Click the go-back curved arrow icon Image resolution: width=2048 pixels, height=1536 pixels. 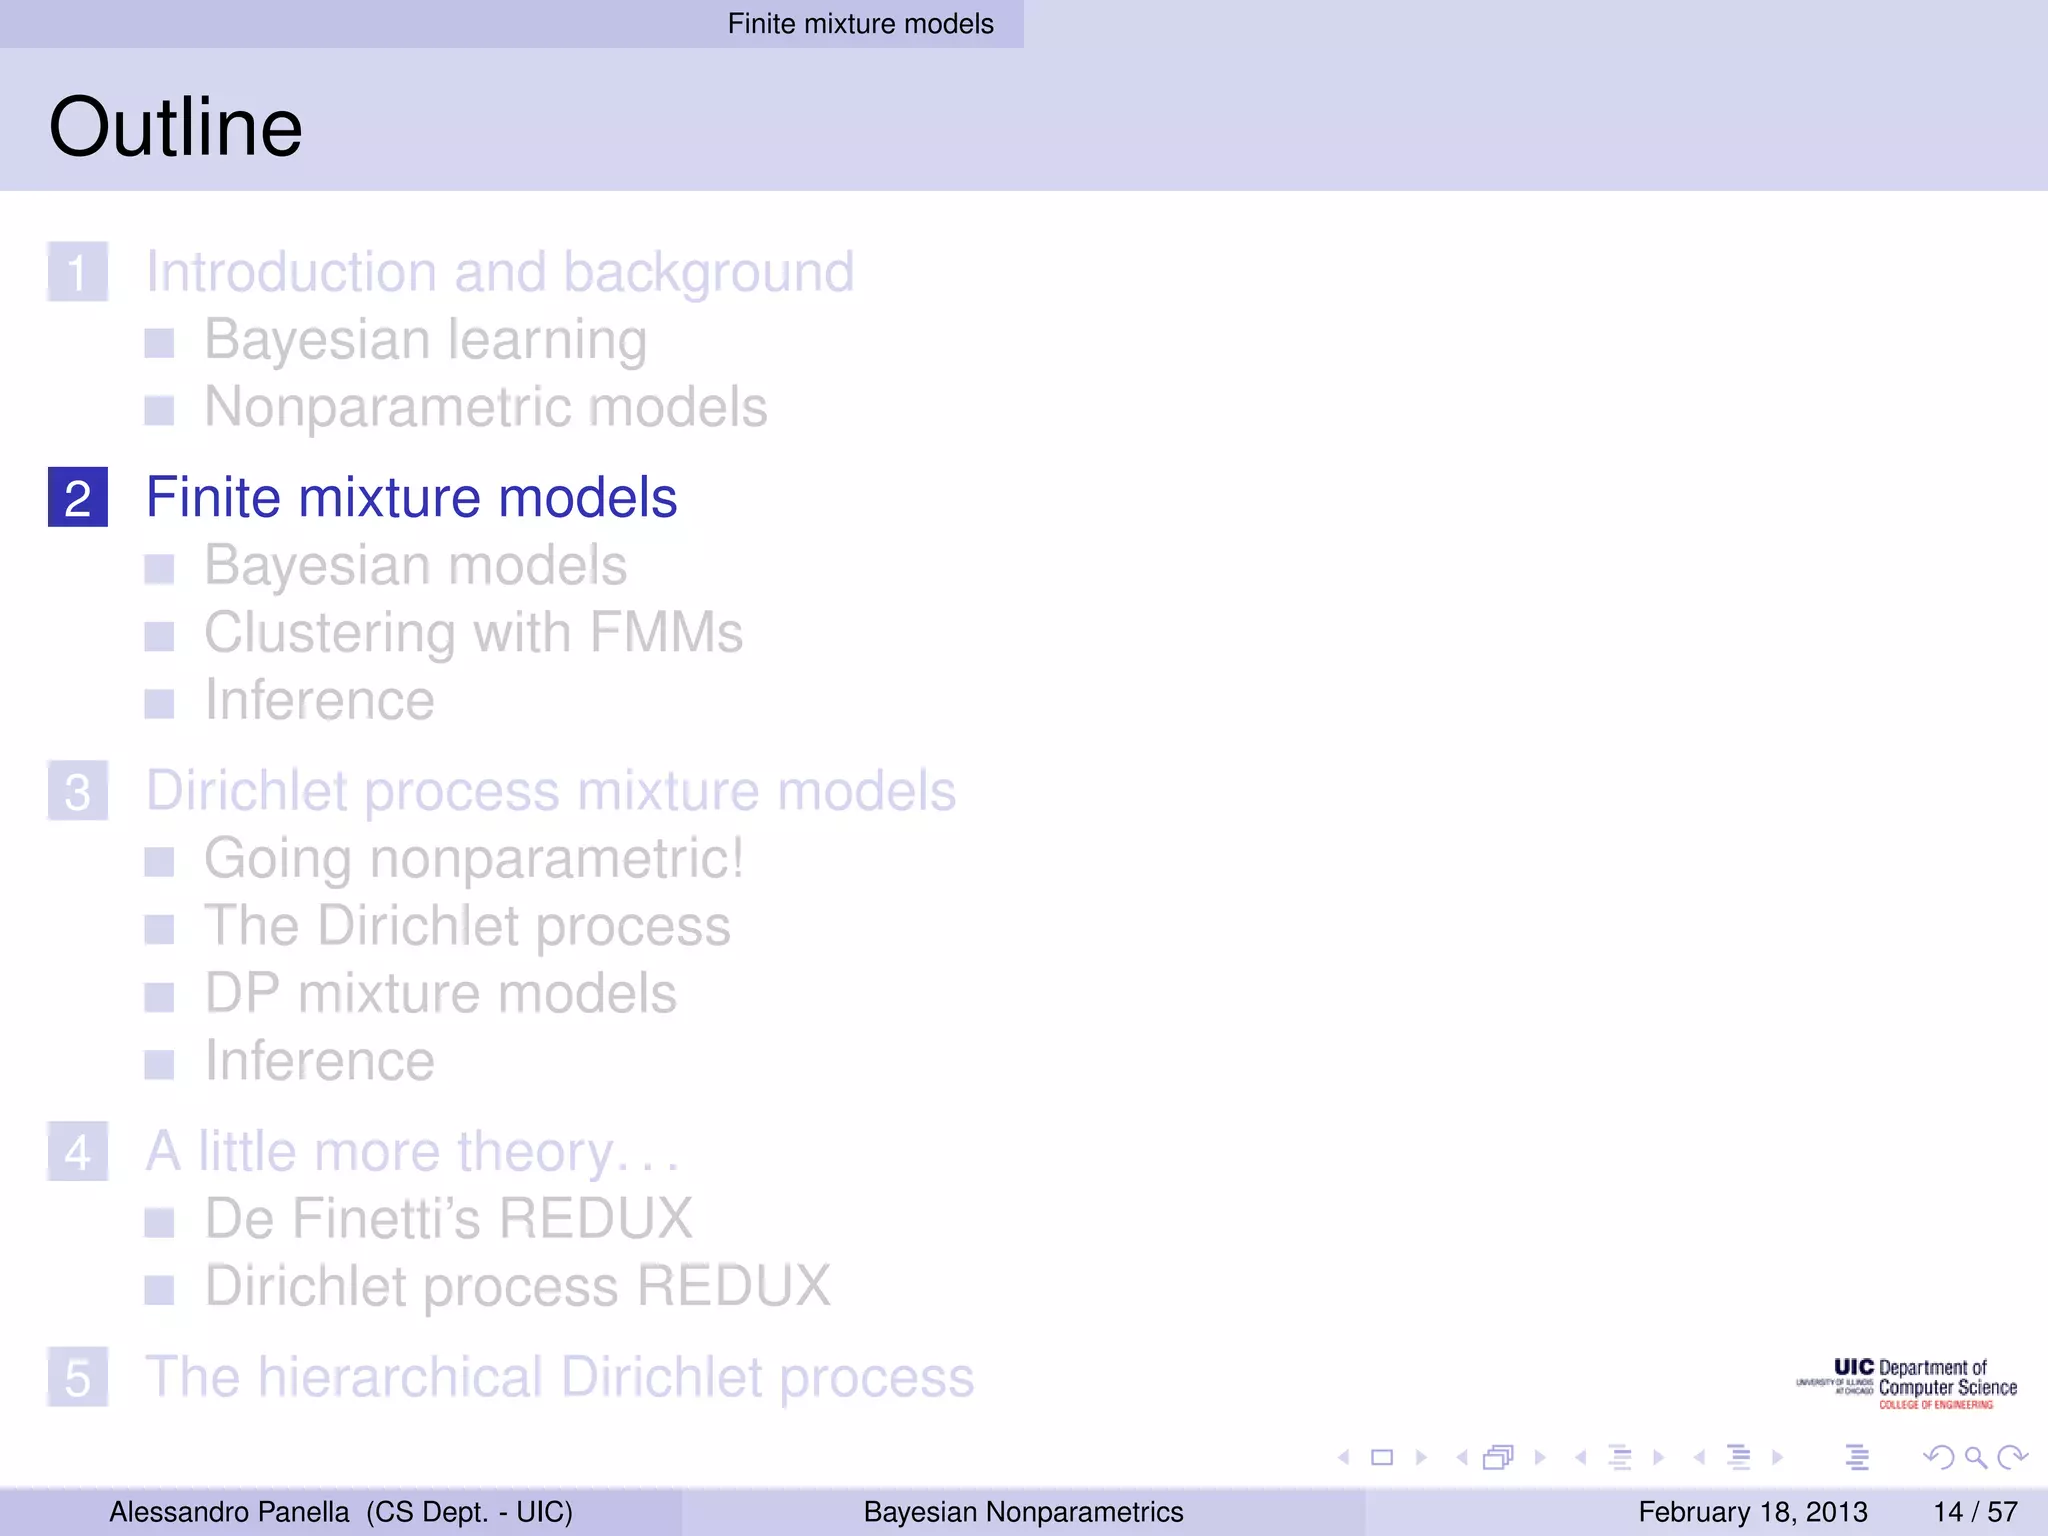[1938, 1458]
